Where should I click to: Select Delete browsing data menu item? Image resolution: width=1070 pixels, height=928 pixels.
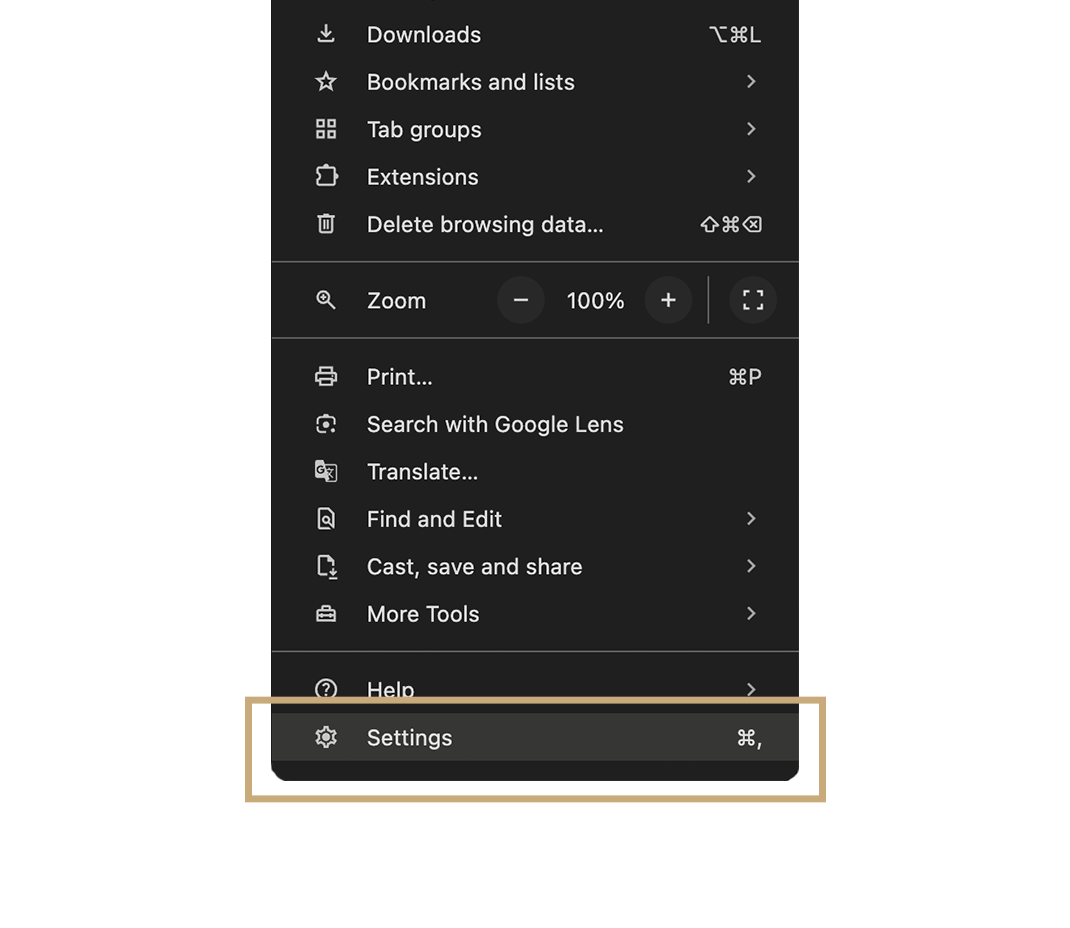(485, 224)
